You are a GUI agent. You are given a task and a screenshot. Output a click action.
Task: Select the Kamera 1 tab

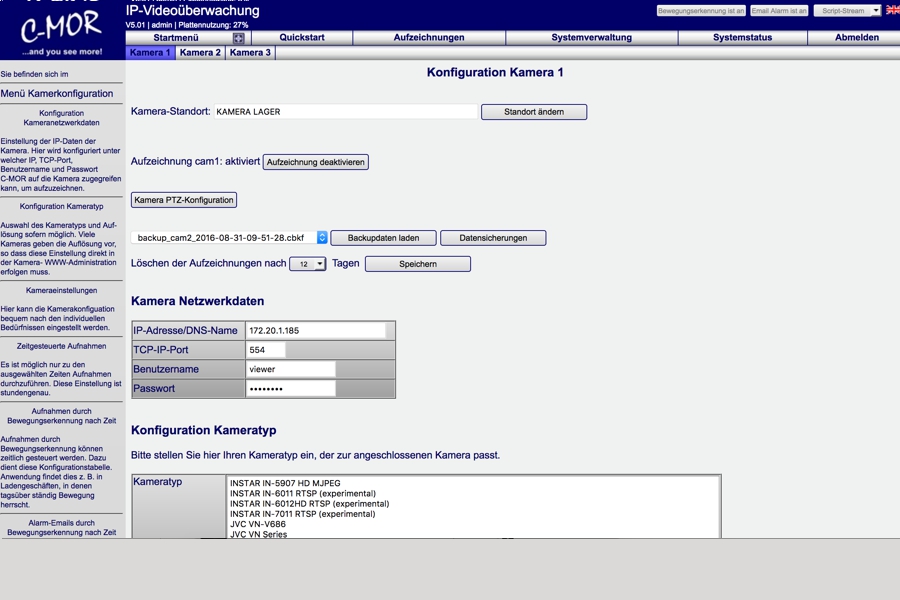tap(150, 52)
